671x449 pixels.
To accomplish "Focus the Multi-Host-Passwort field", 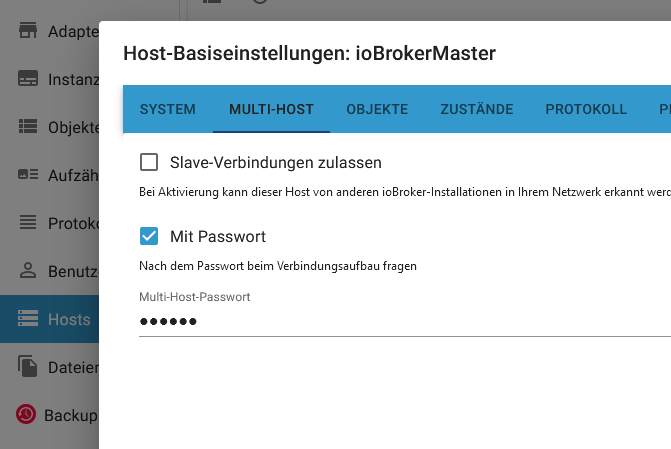I will click(405, 321).
